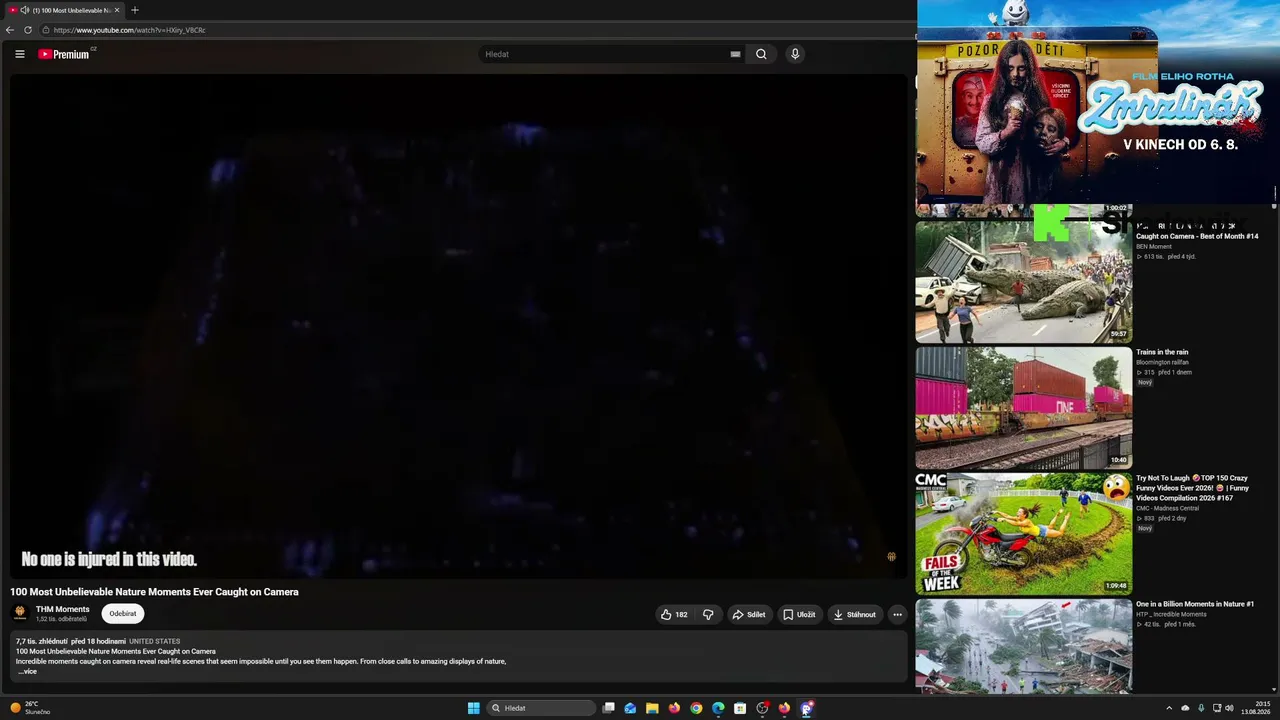This screenshot has width=1280, height=720.
Task: Open 'Bloomington railfan' channel
Action: pos(1164,362)
